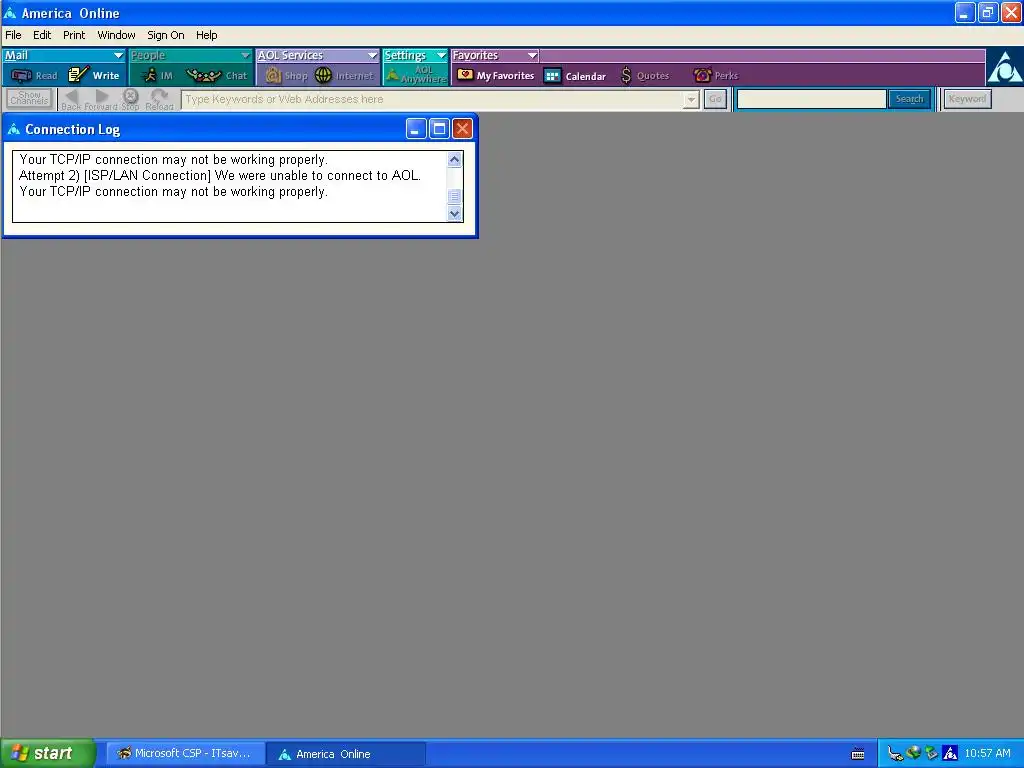Toggle Show Channels button
1024x768 pixels.
pos(29,99)
